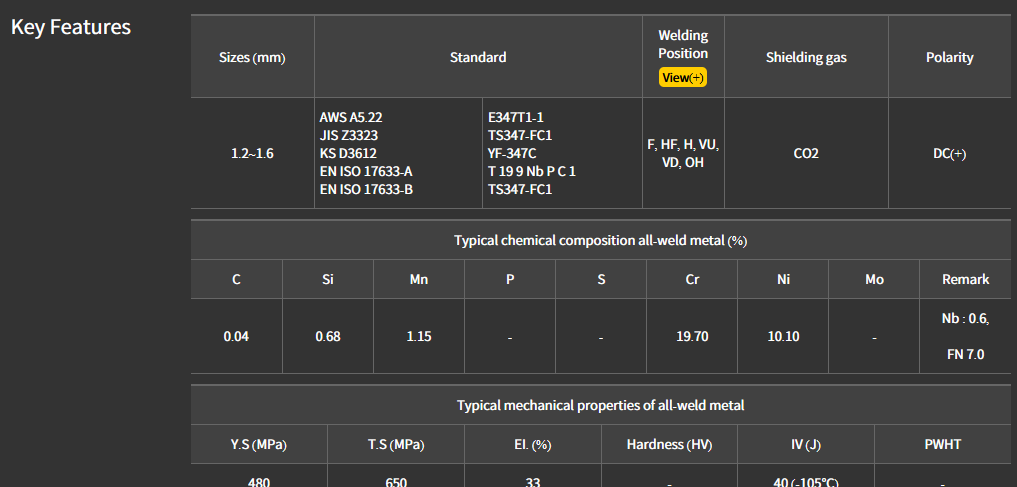The image size is (1017, 487).
Task: Select the Cr value 19.70
Action: click(x=692, y=337)
